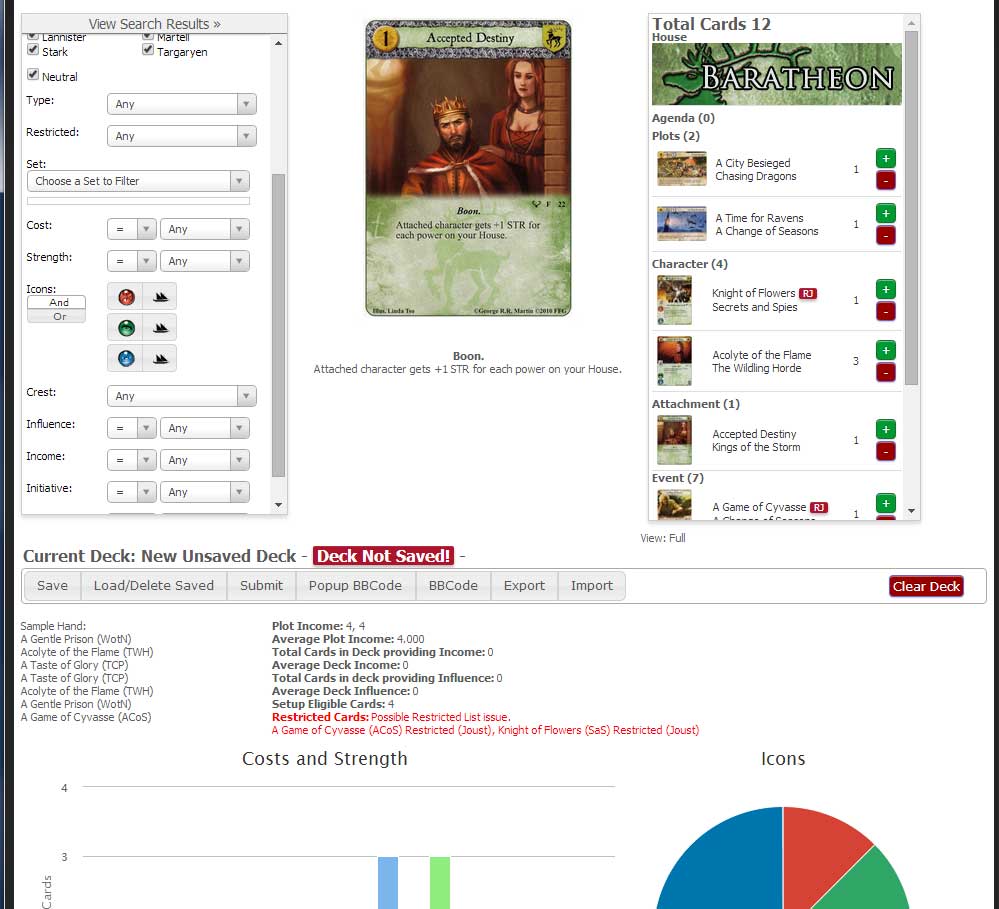Remove a copy of Acolyte of the Flame
This screenshot has width=999, height=909.
[886, 373]
